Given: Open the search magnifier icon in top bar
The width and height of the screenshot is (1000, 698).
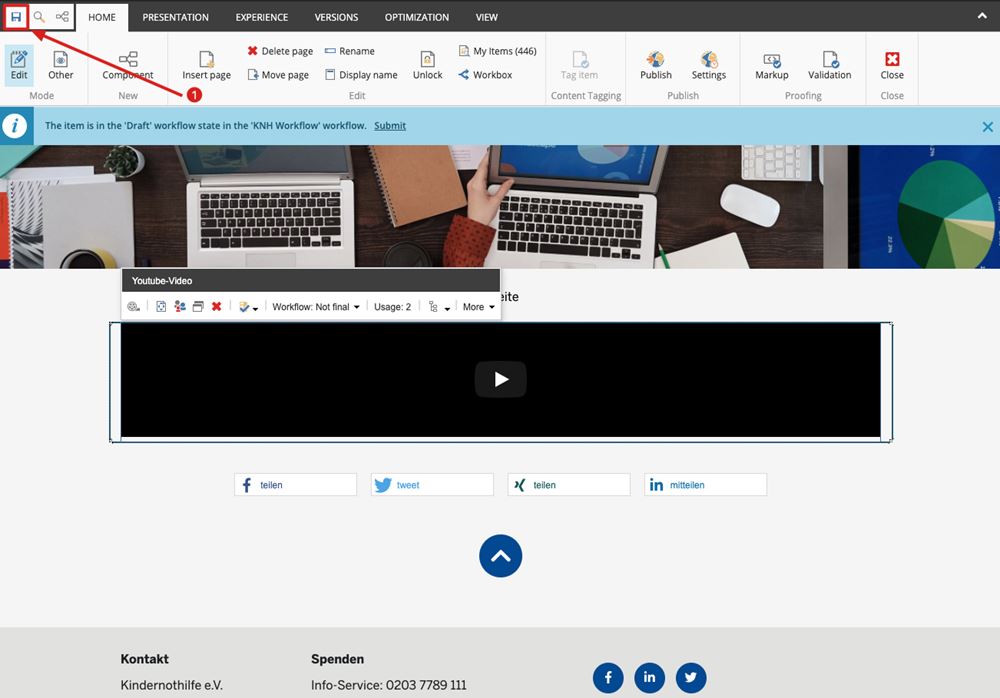Looking at the screenshot, I should [x=39, y=17].
